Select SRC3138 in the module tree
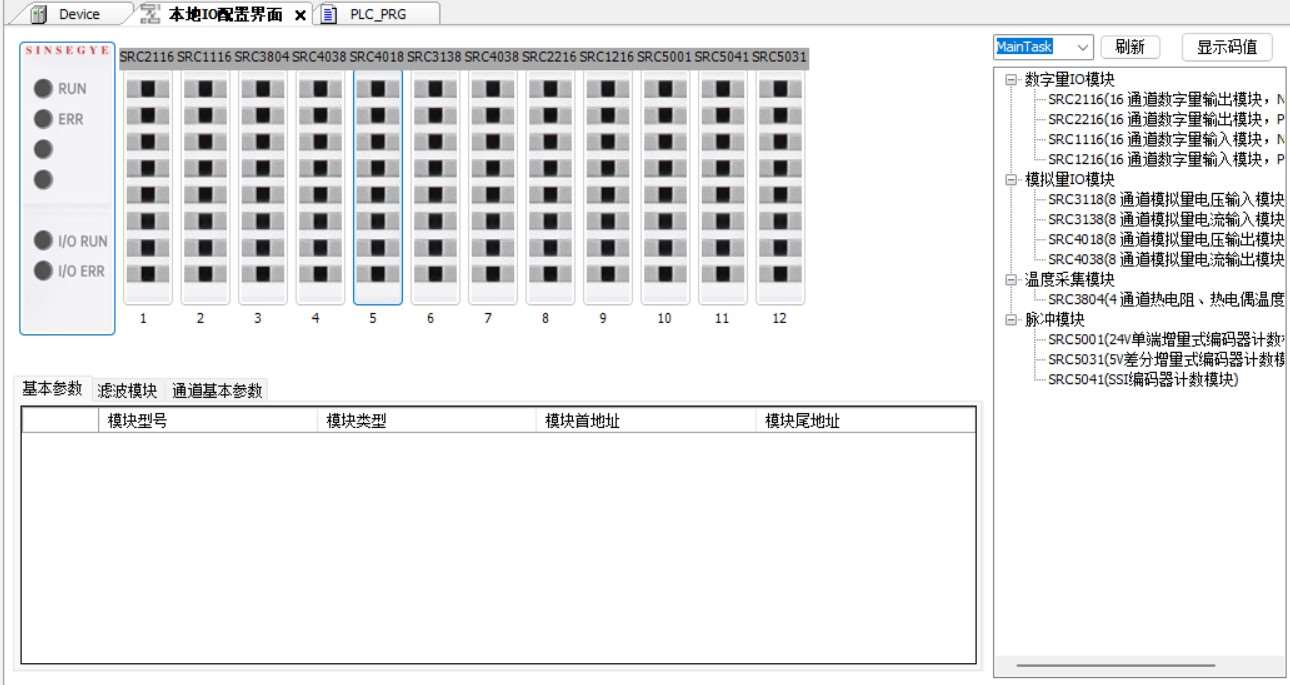Screen dimensions: 1290x685 click(x=1166, y=219)
